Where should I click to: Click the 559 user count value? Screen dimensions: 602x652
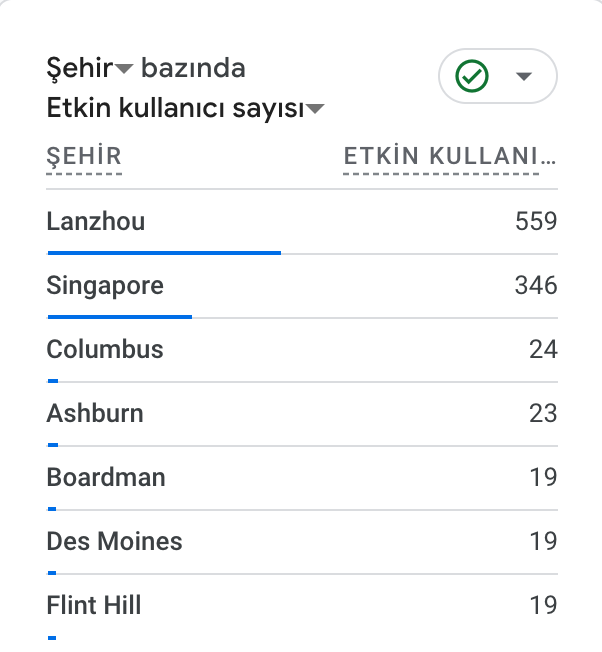pos(535,221)
